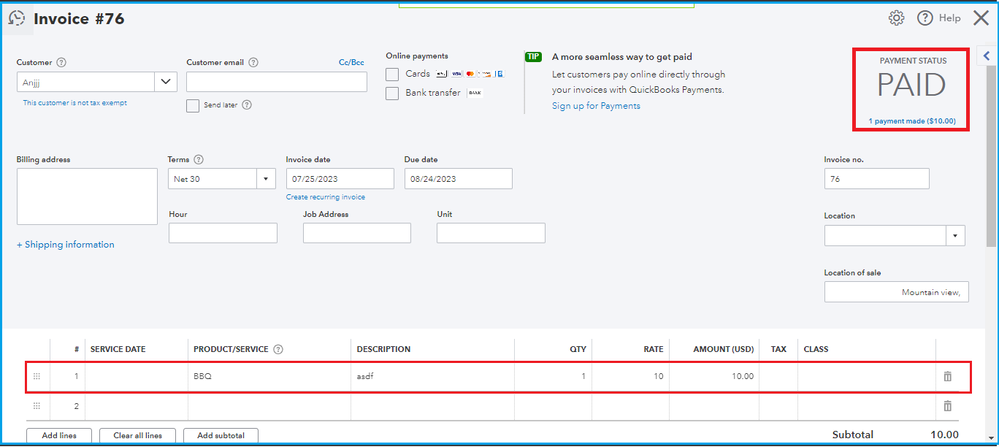
Task: Open the Terms Net 30 dropdown
Action: click(x=266, y=179)
